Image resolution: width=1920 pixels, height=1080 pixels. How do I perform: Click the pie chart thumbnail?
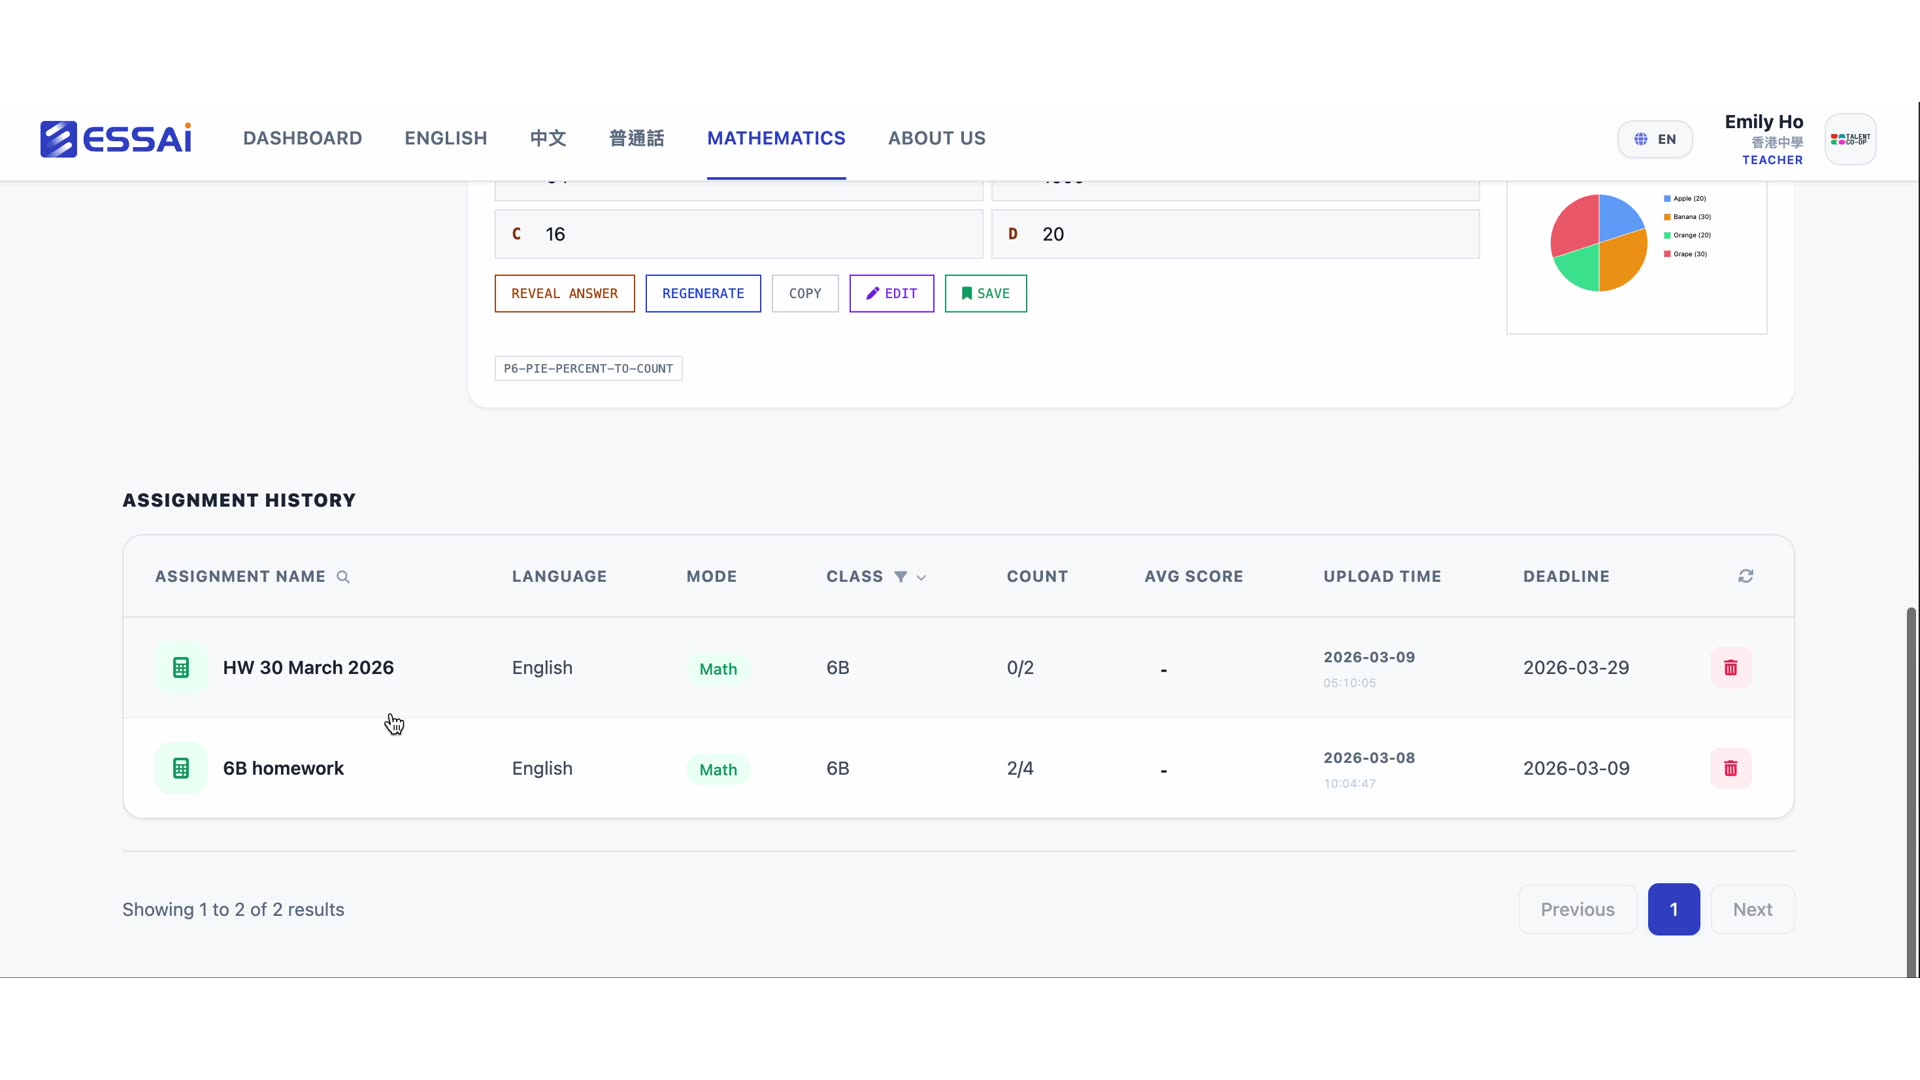pos(1599,243)
